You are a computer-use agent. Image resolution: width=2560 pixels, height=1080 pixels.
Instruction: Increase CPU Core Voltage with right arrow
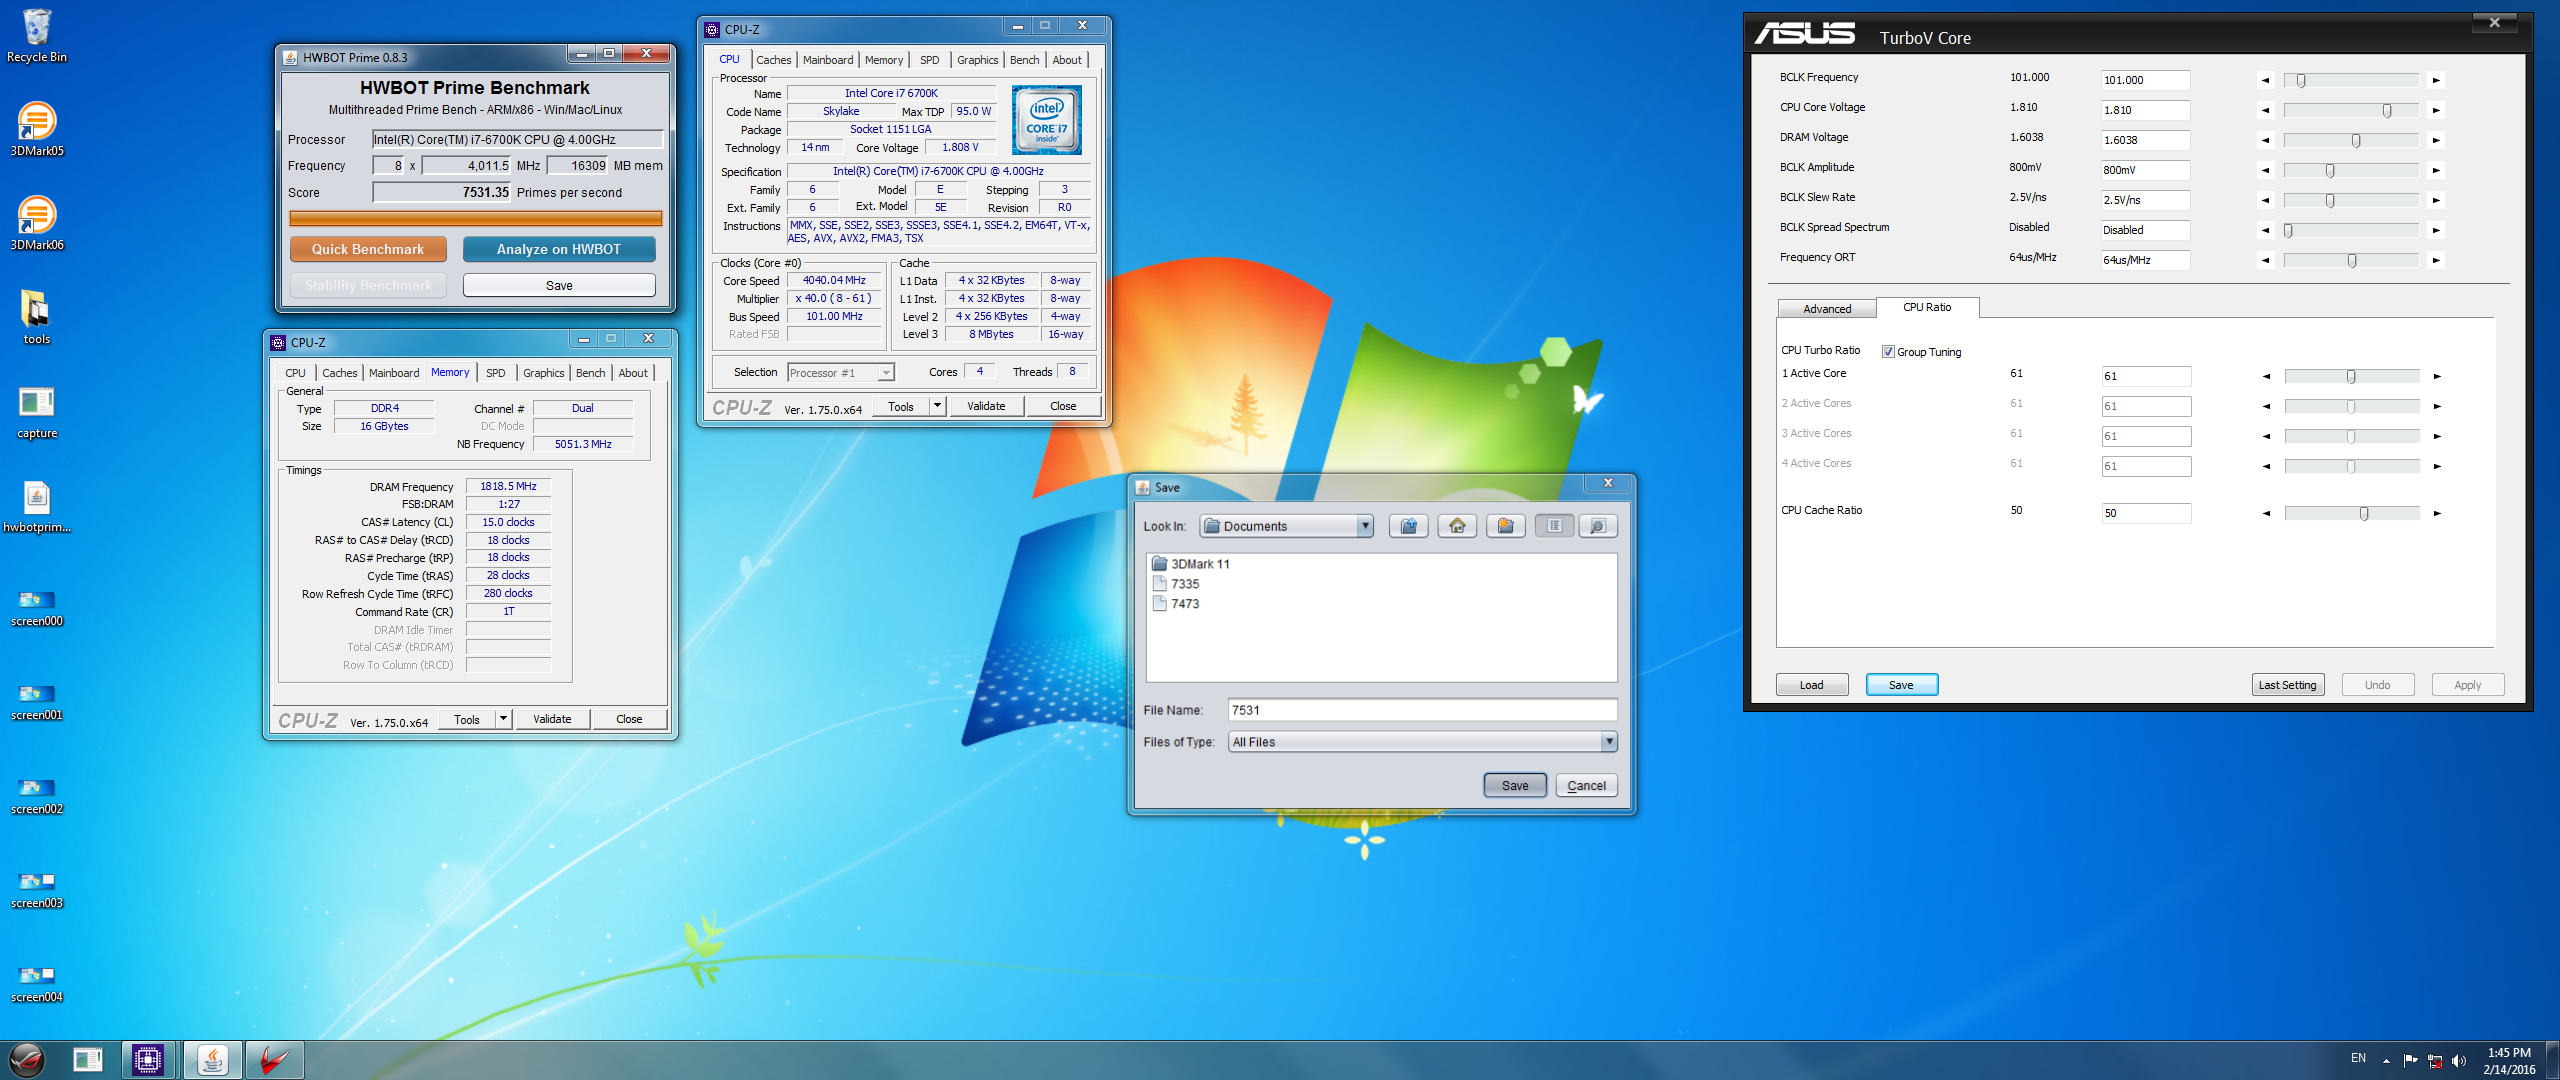(2436, 110)
